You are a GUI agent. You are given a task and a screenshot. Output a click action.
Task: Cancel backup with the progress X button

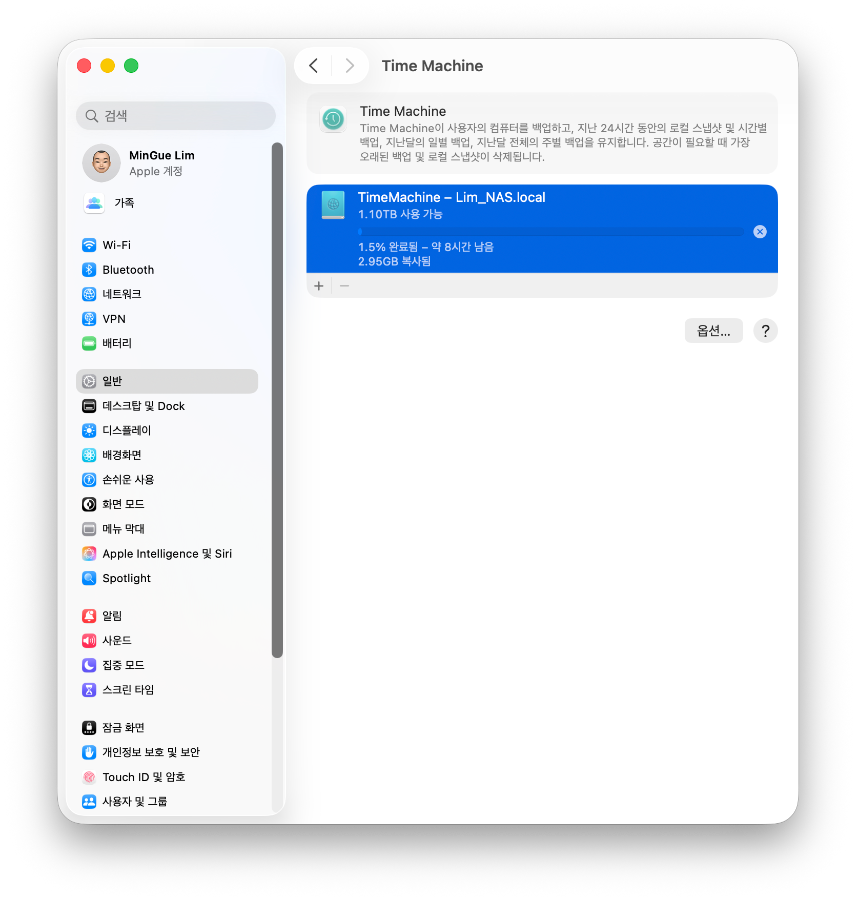(x=759, y=232)
